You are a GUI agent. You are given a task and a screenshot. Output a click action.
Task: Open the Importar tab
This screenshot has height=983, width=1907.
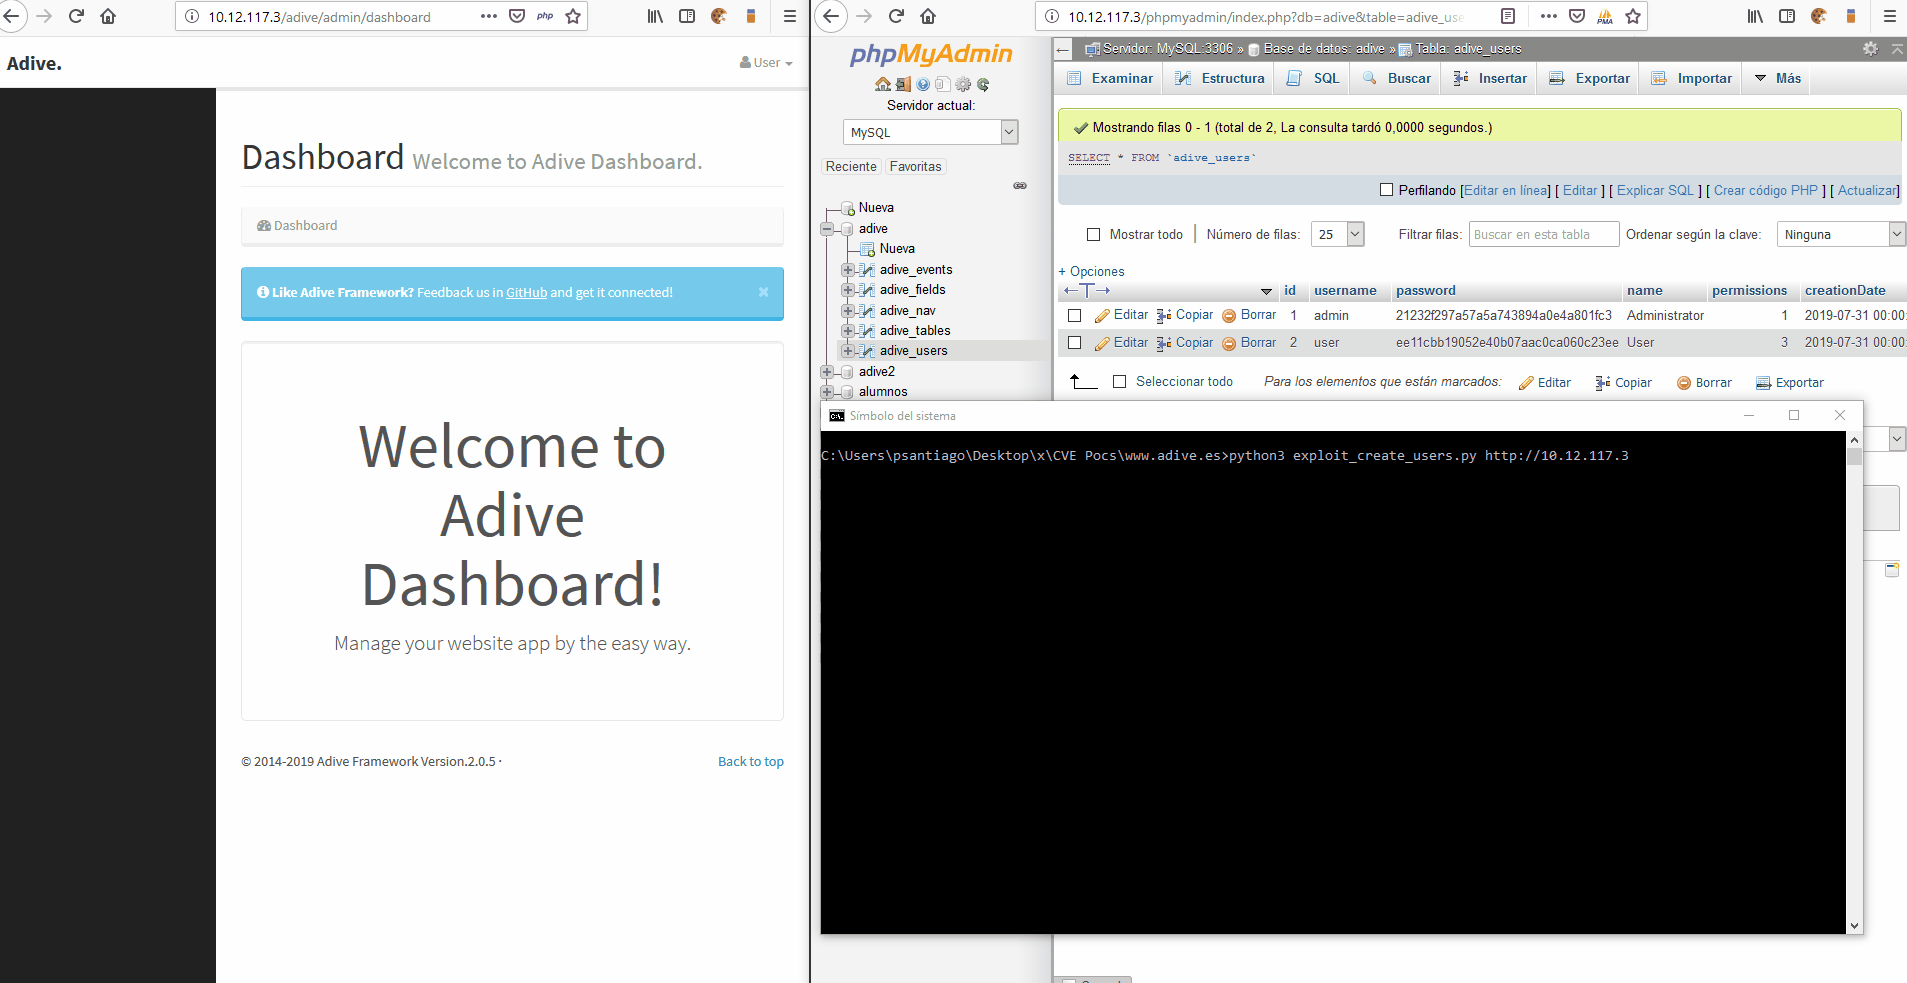pyautogui.click(x=1692, y=78)
